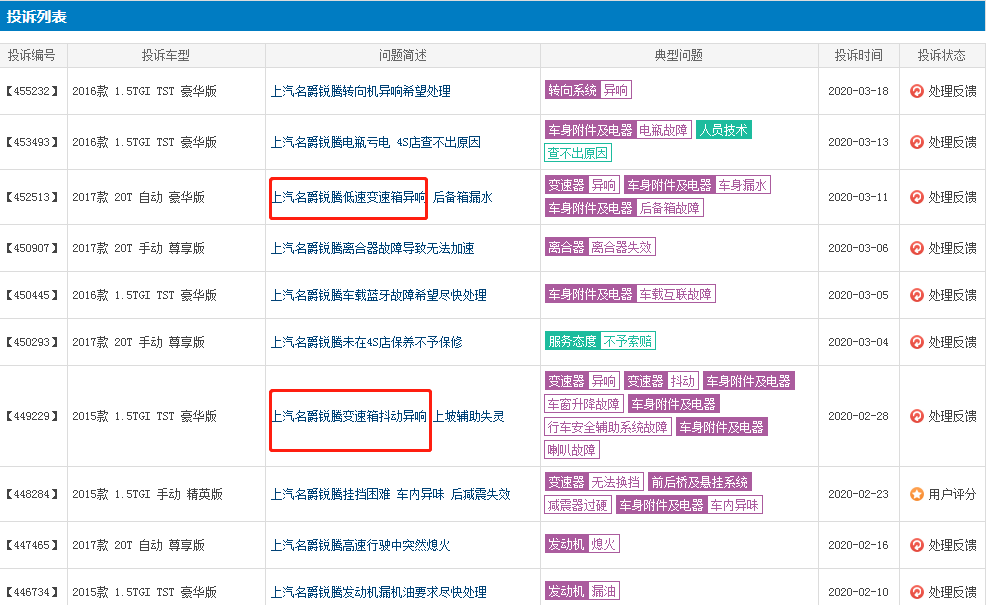
Task: Open complaint 上汽名爵锐腾转向机异响希望处理
Action: [360, 91]
